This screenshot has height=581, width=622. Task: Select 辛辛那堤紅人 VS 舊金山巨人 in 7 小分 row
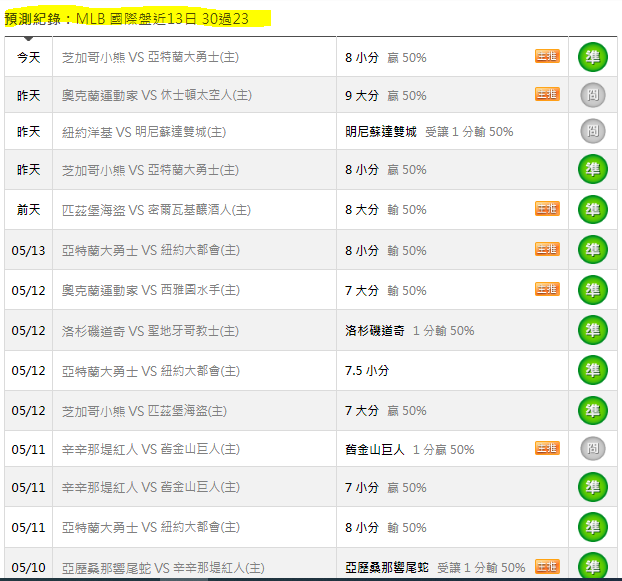click(151, 487)
